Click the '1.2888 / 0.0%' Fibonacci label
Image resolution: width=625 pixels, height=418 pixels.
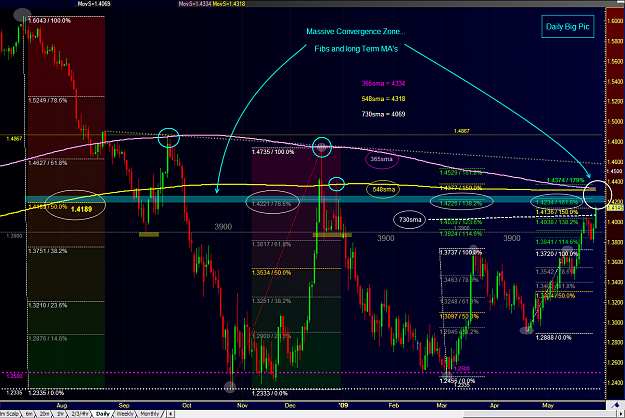554,338
